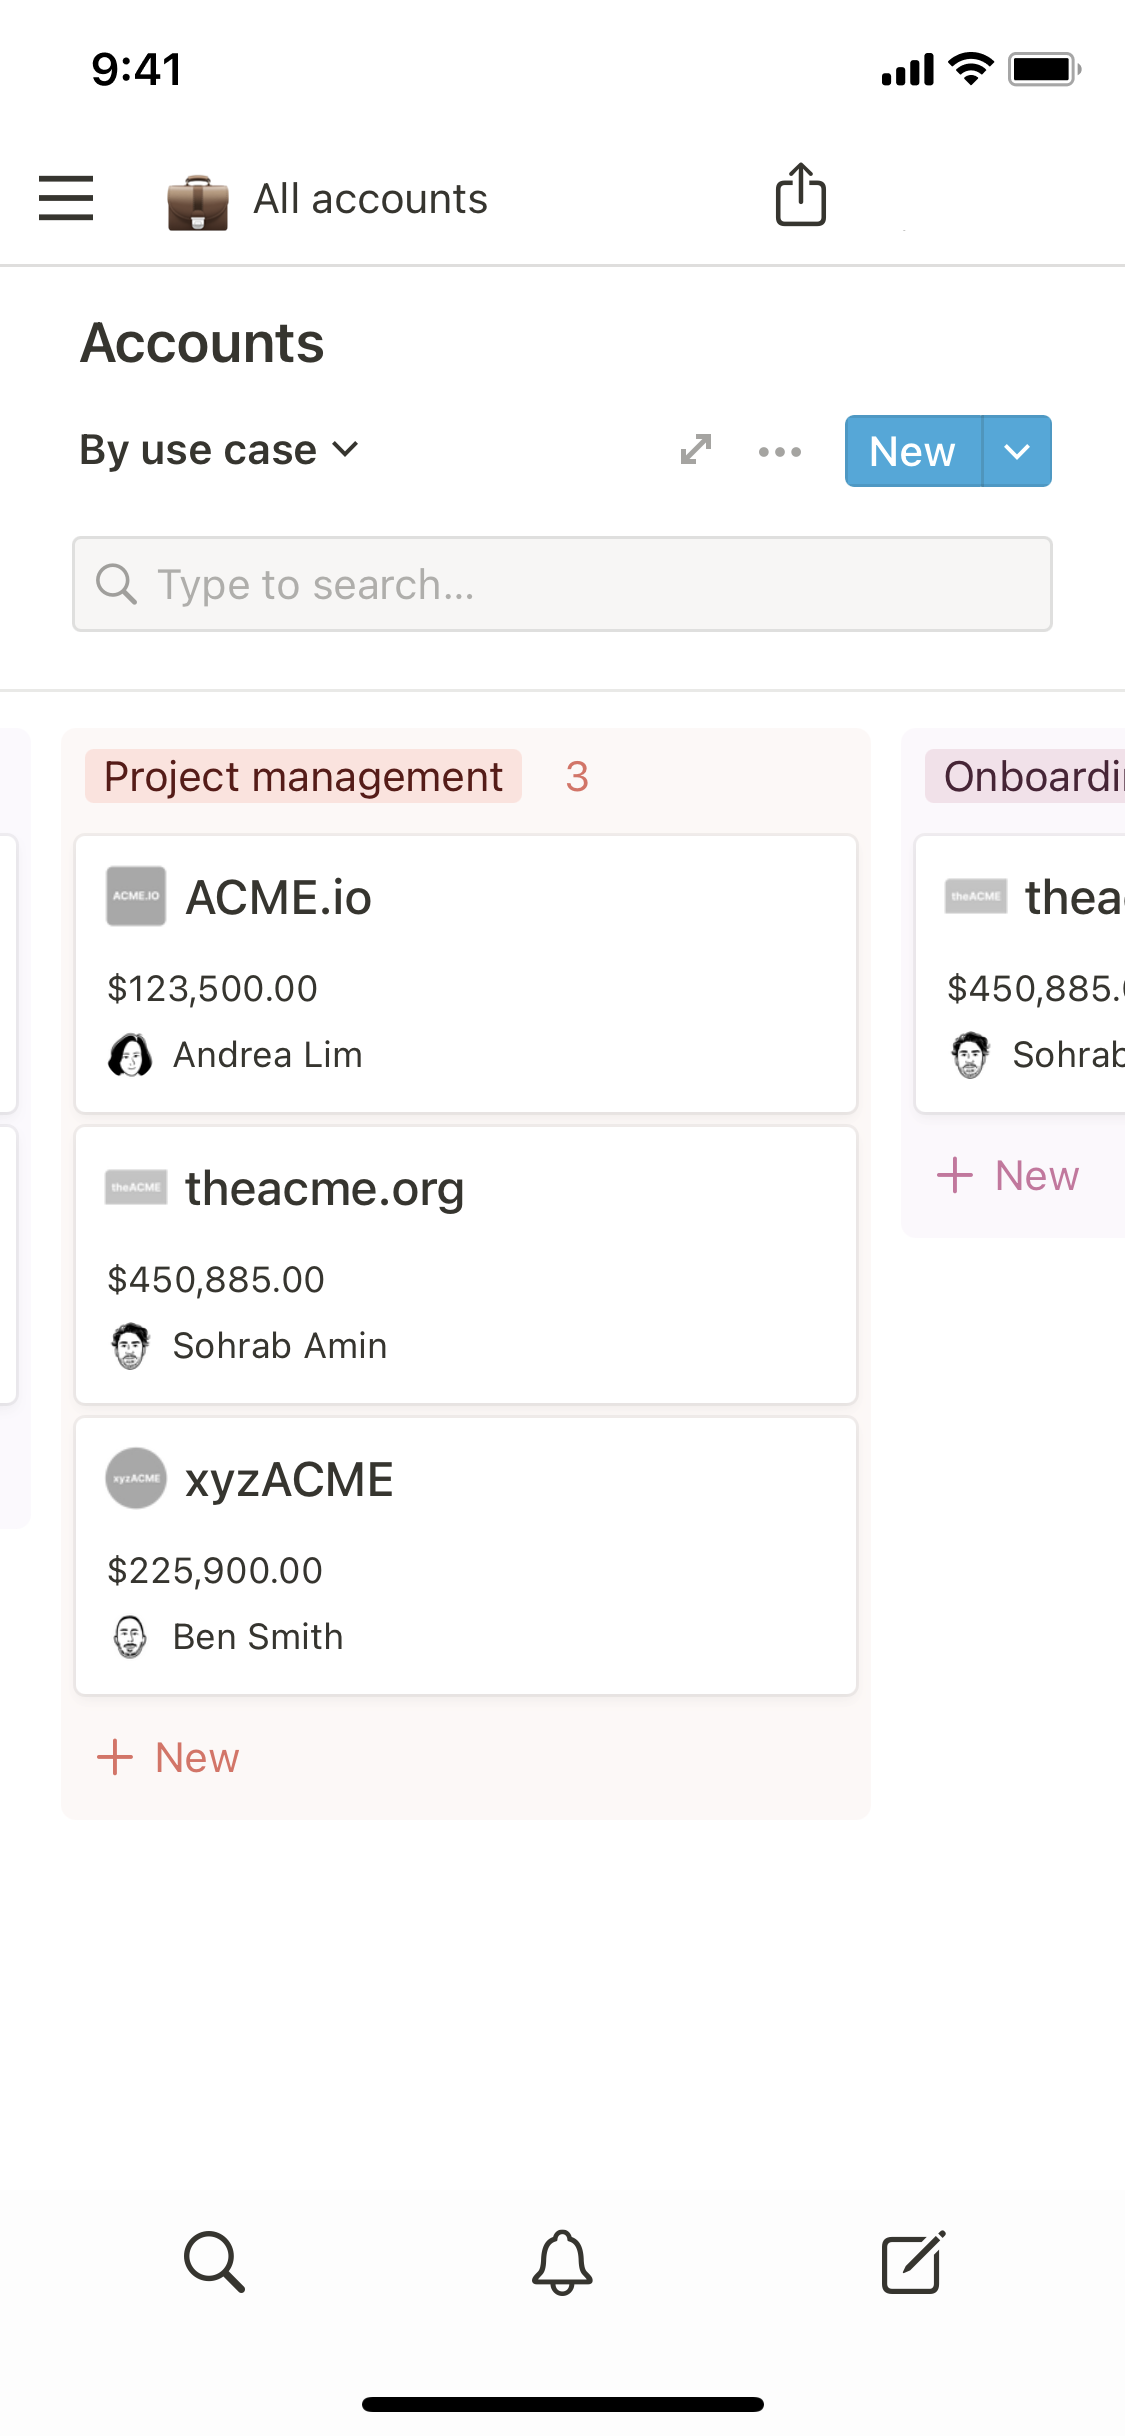1125x2436 pixels.
Task: Click the blue New button
Action: click(912, 452)
